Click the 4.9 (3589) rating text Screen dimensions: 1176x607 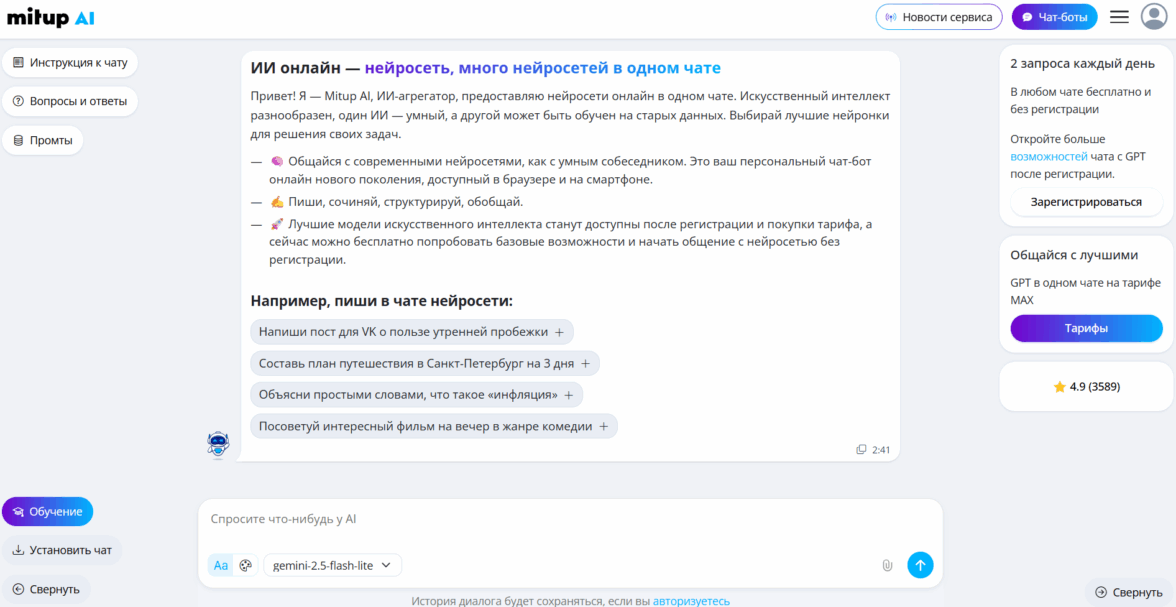pos(1095,387)
